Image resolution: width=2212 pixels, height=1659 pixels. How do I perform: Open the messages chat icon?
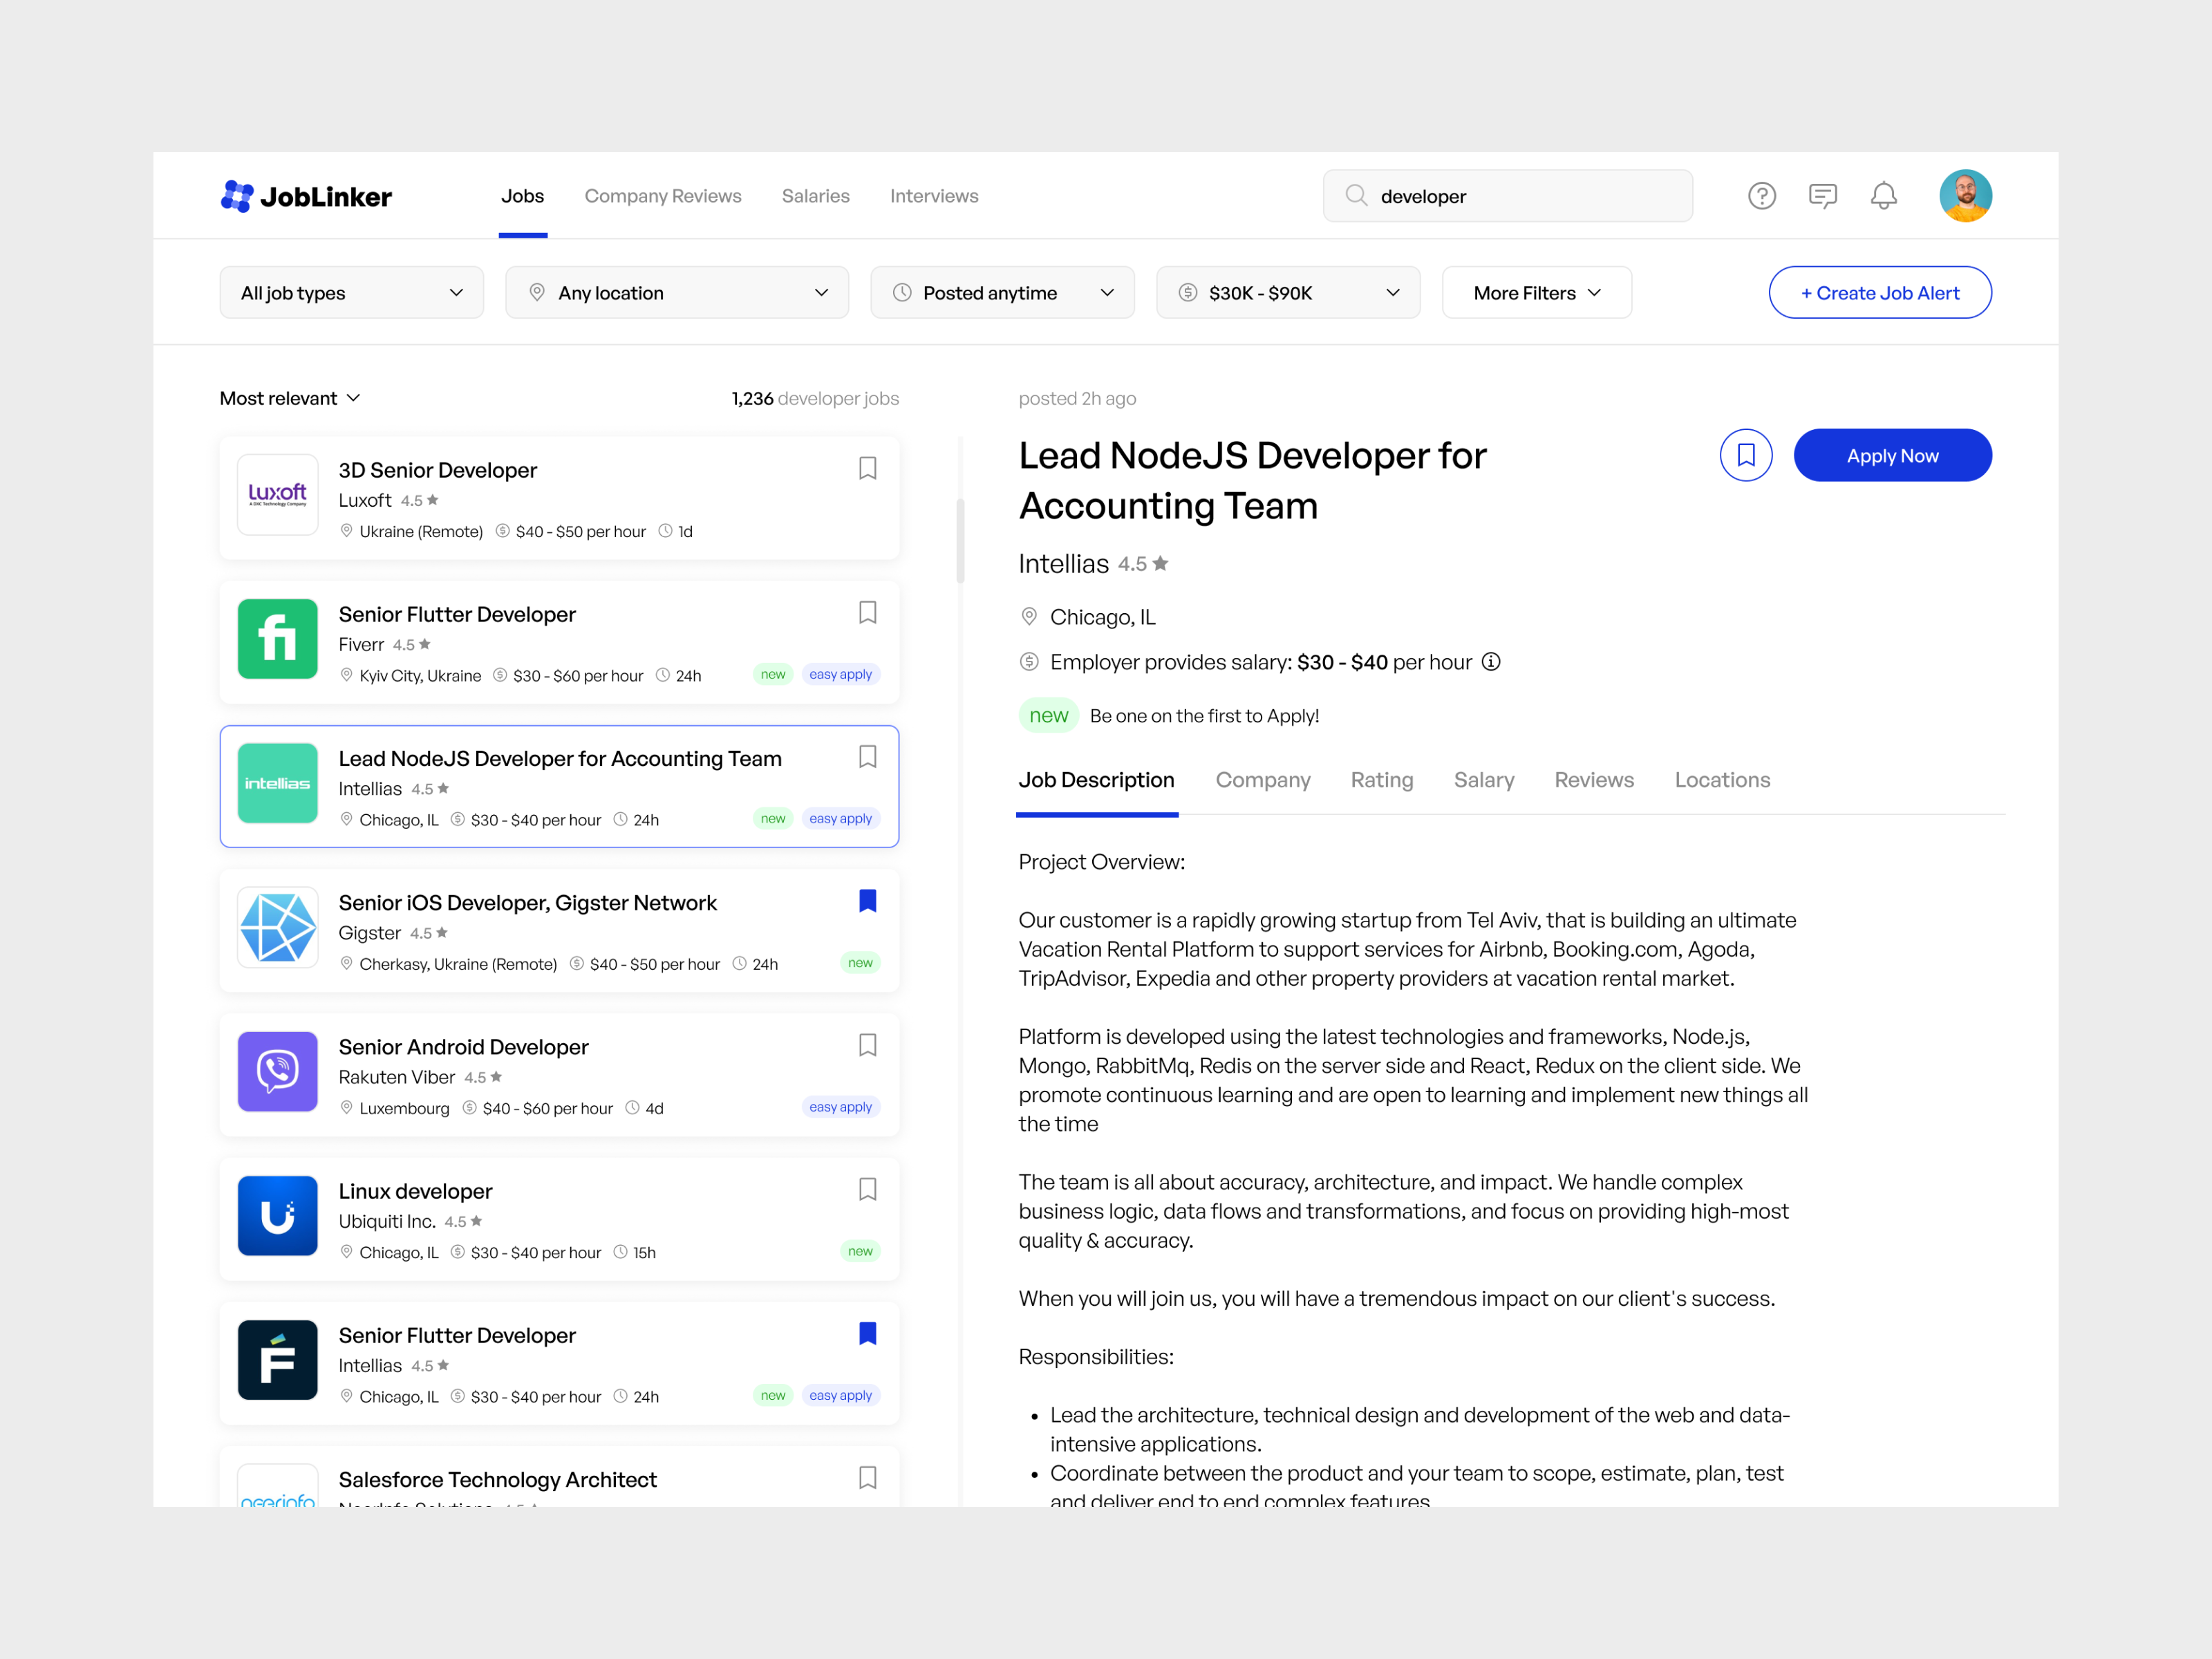pyautogui.click(x=1822, y=196)
